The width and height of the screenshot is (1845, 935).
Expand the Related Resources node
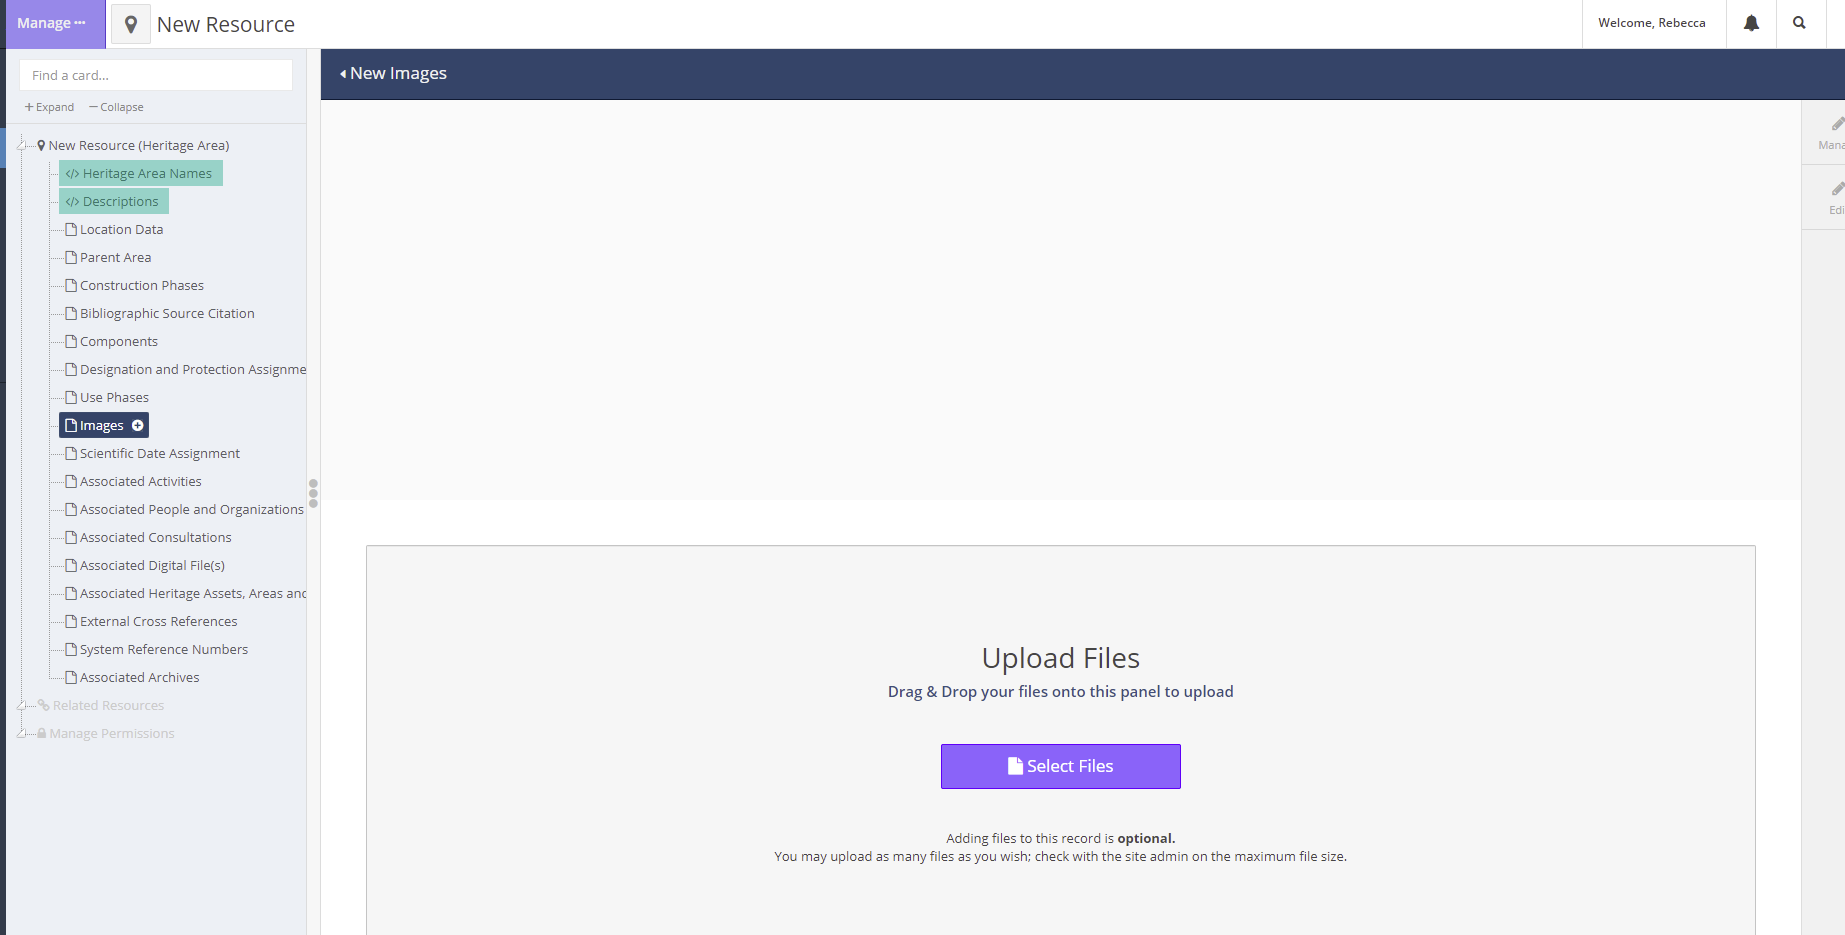(20, 705)
